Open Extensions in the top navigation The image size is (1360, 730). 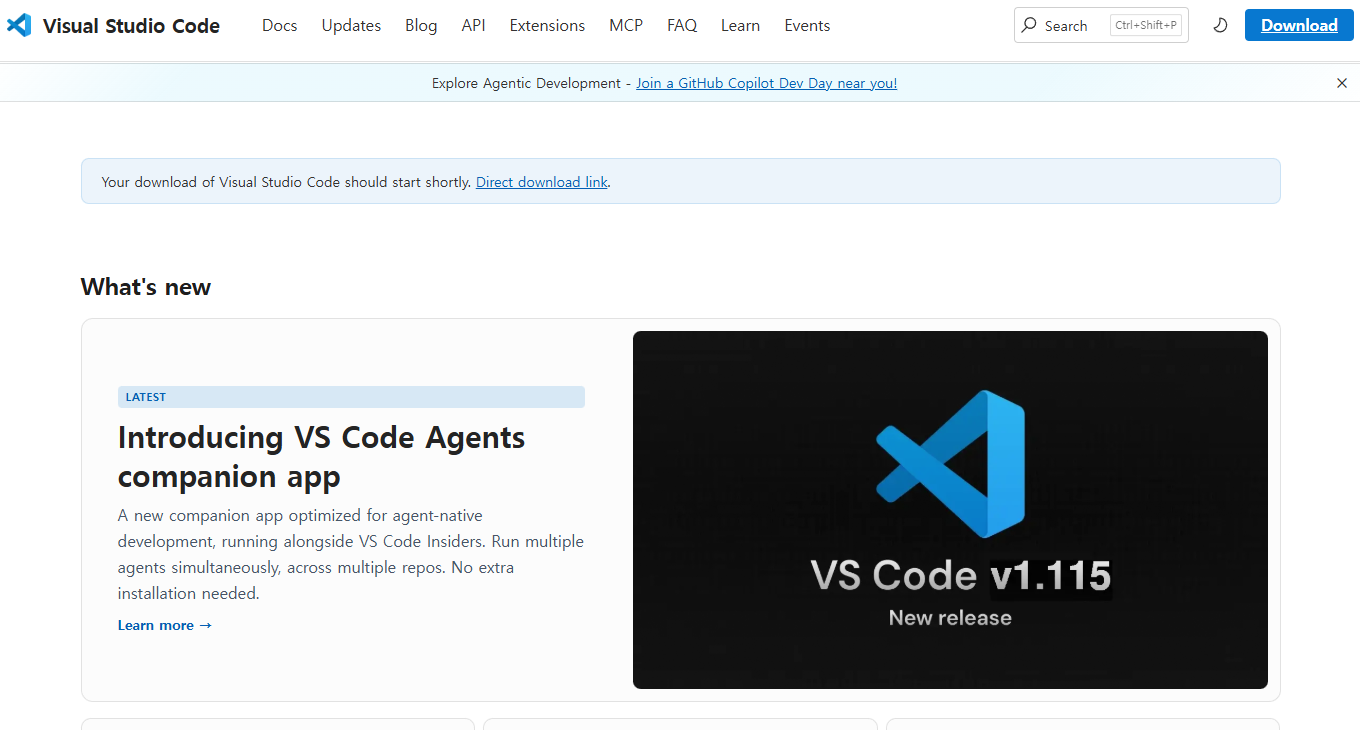click(547, 25)
